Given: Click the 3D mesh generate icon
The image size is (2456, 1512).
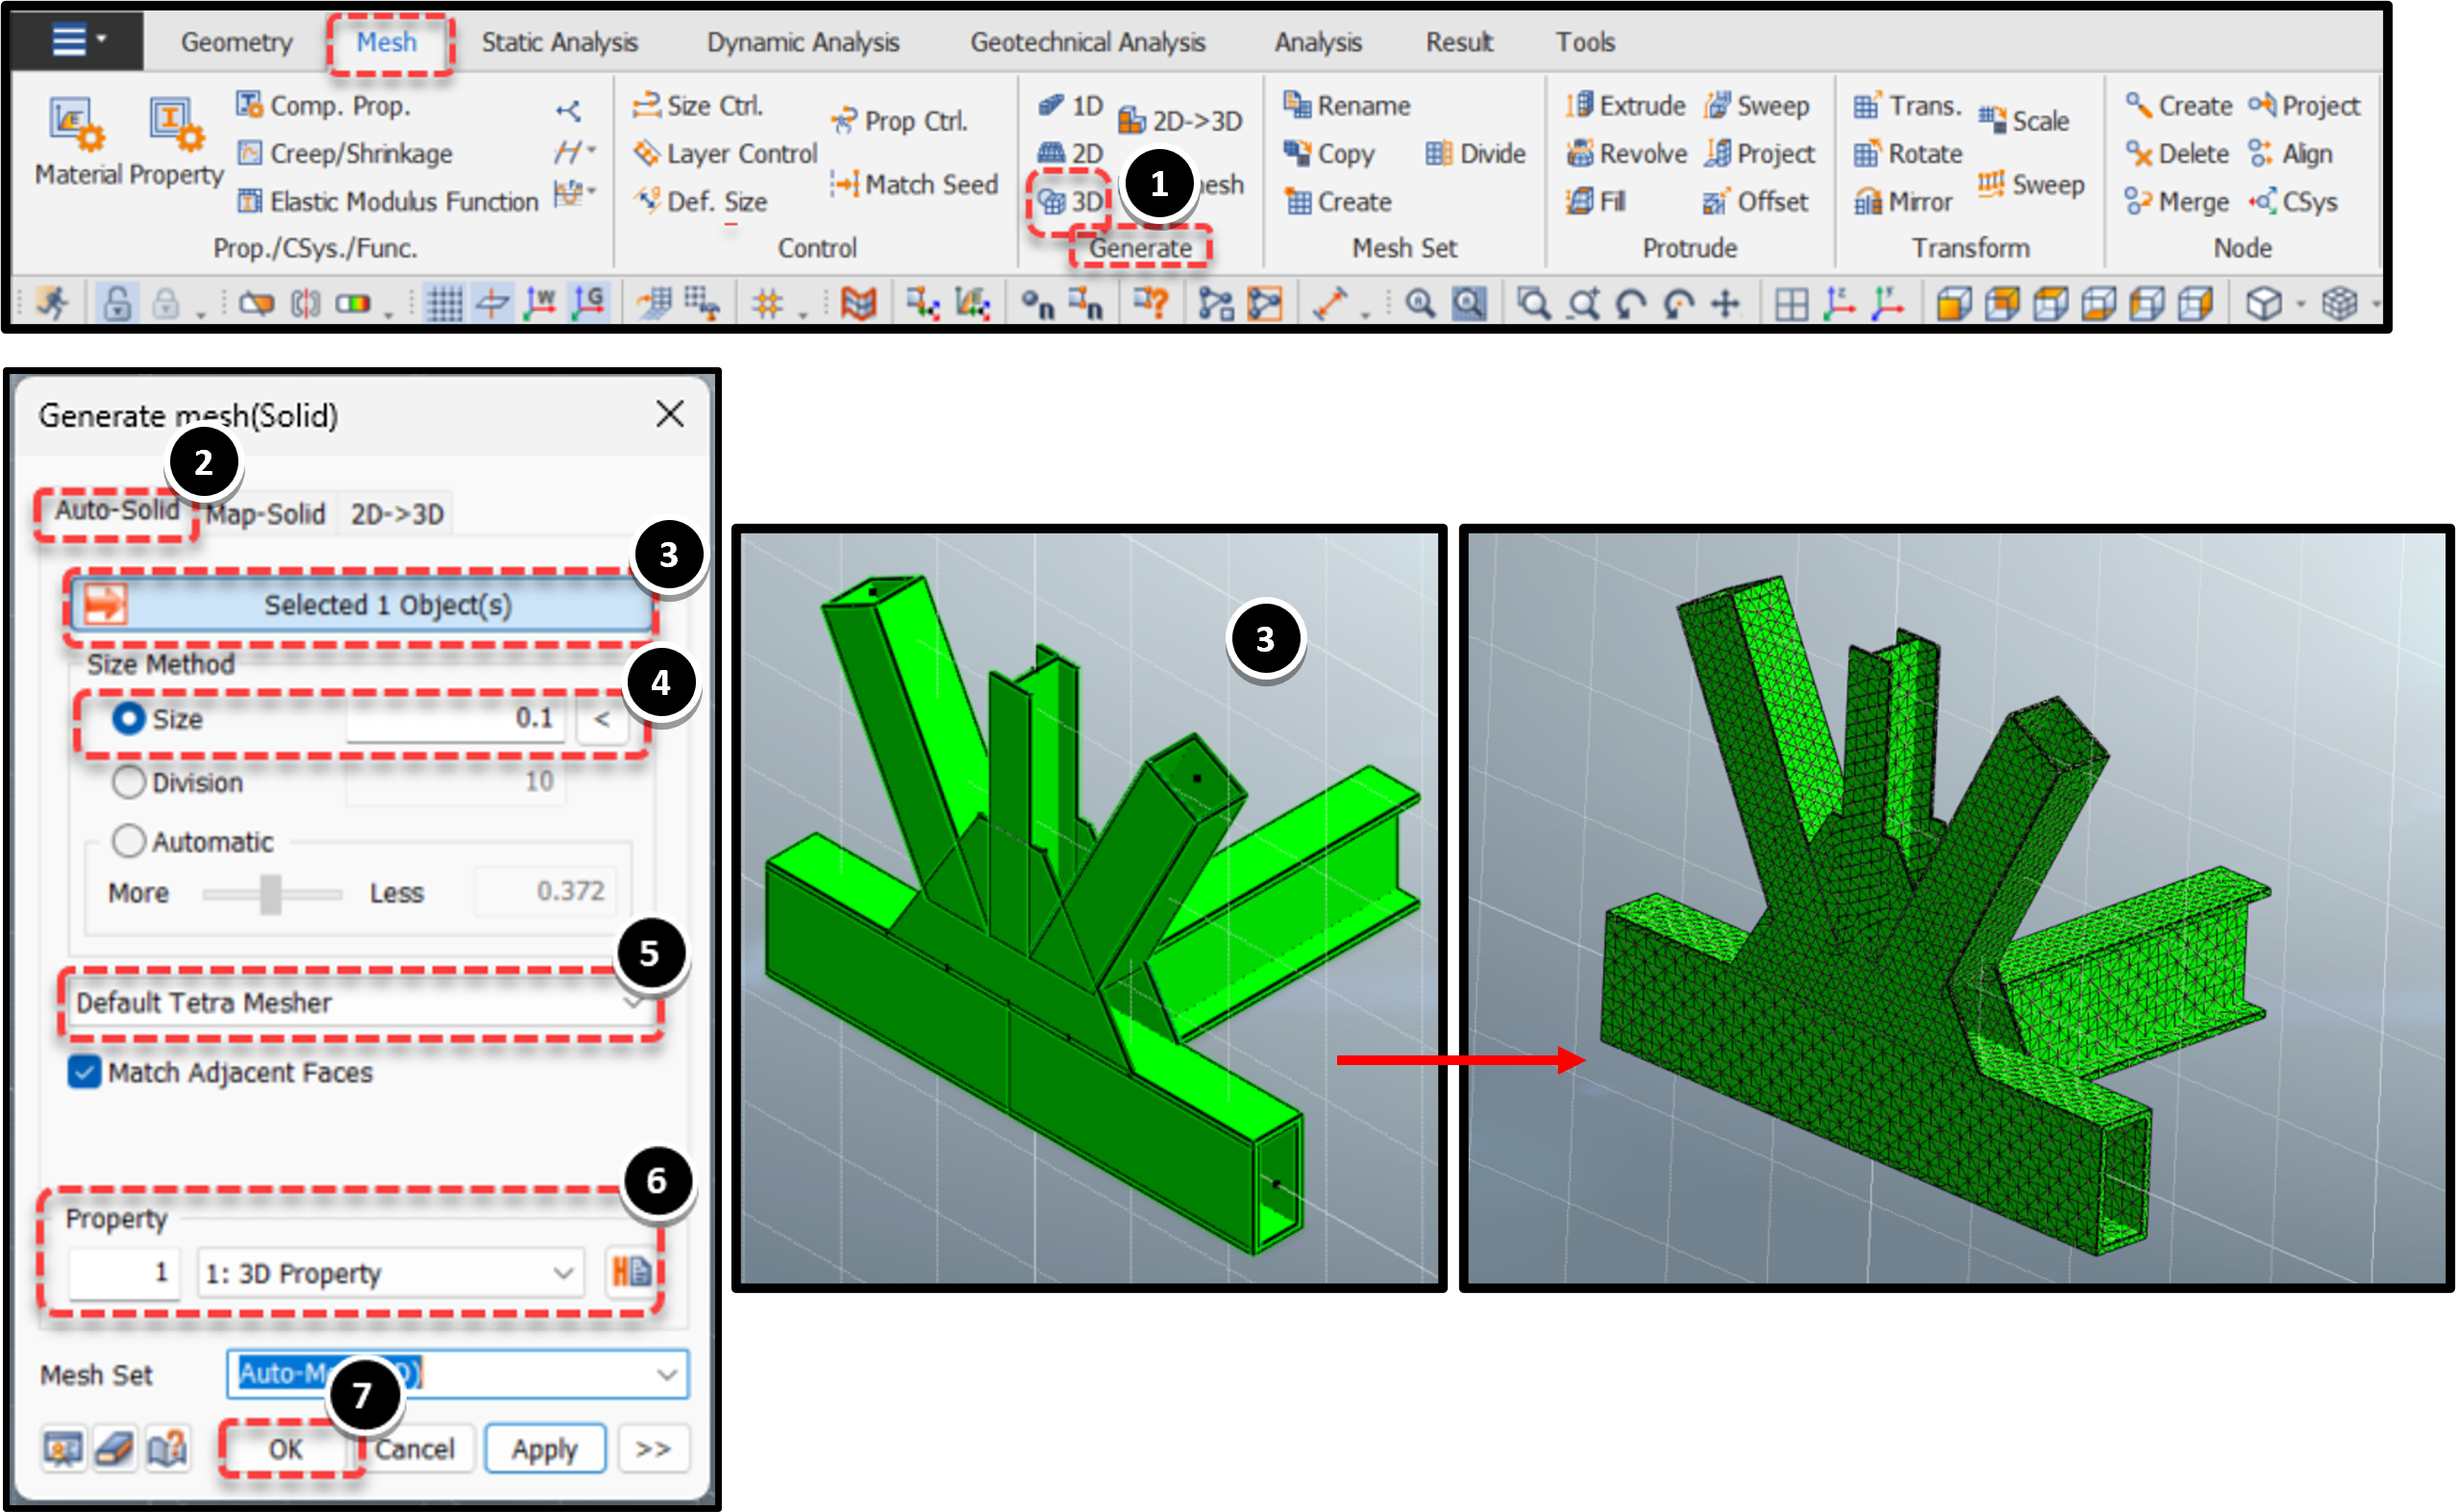Looking at the screenshot, I should coord(1051,201).
